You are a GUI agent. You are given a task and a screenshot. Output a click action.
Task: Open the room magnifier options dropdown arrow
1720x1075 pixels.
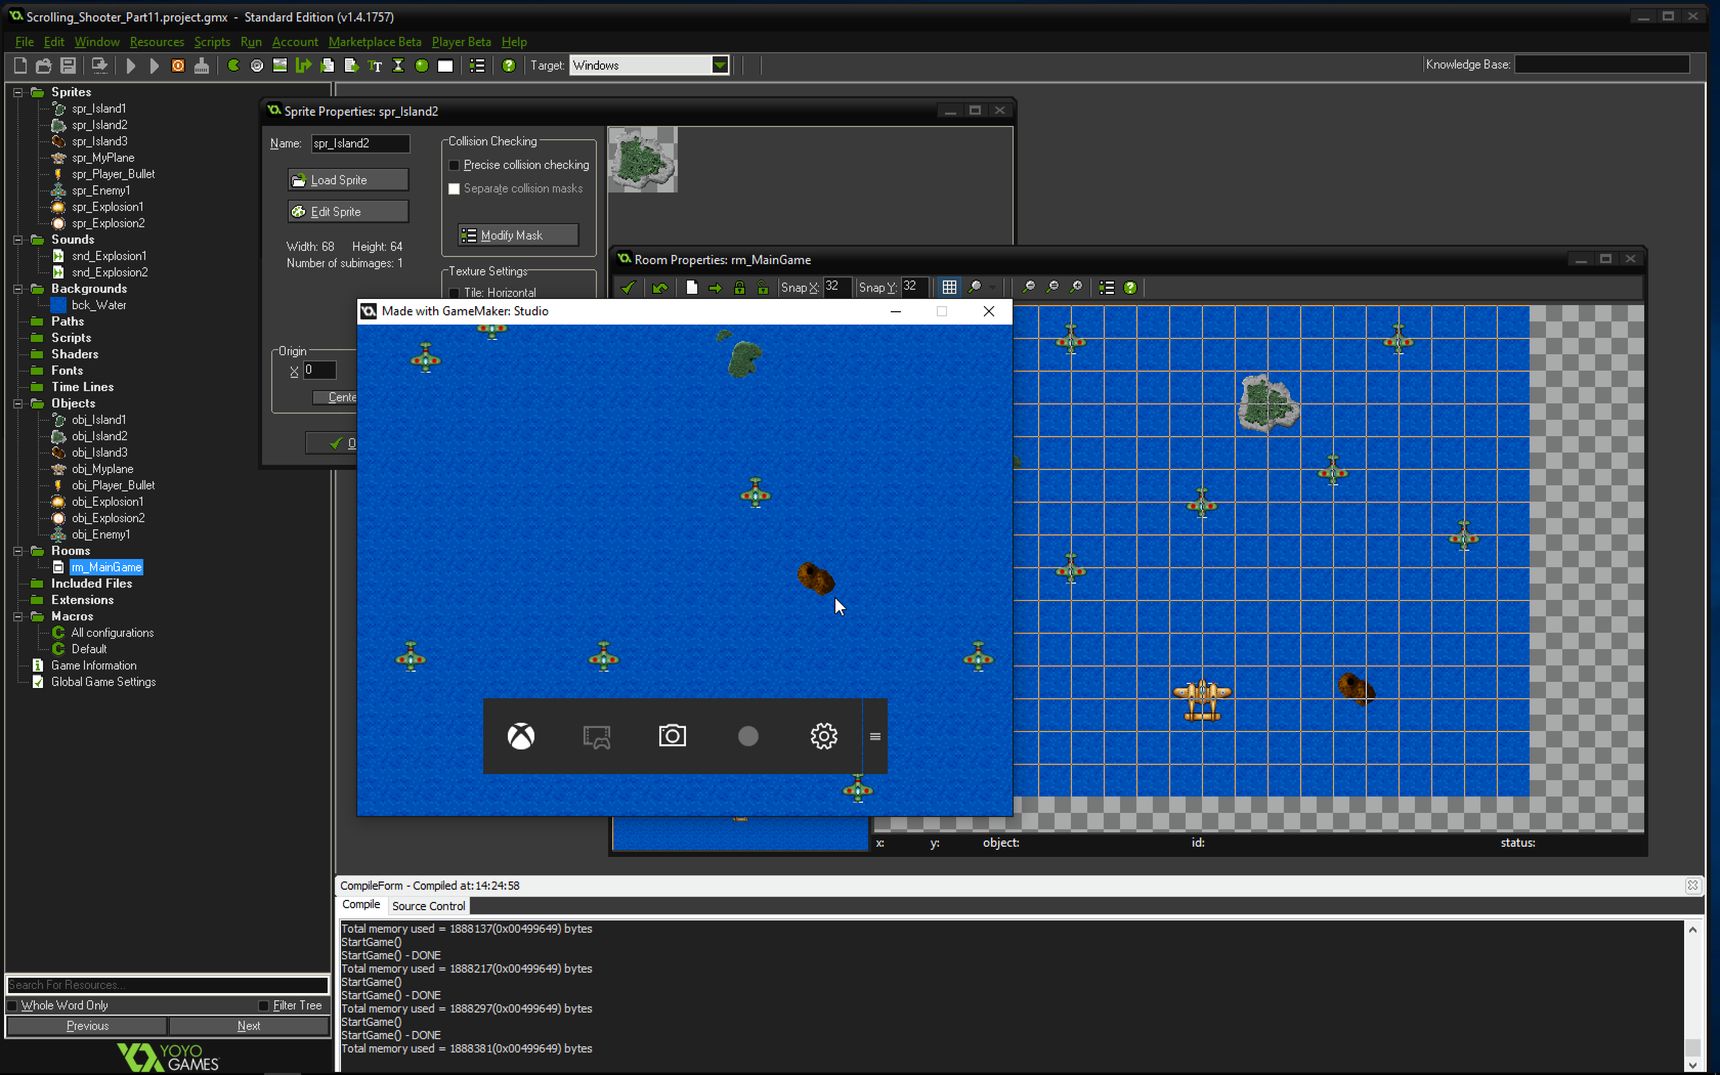click(x=992, y=288)
